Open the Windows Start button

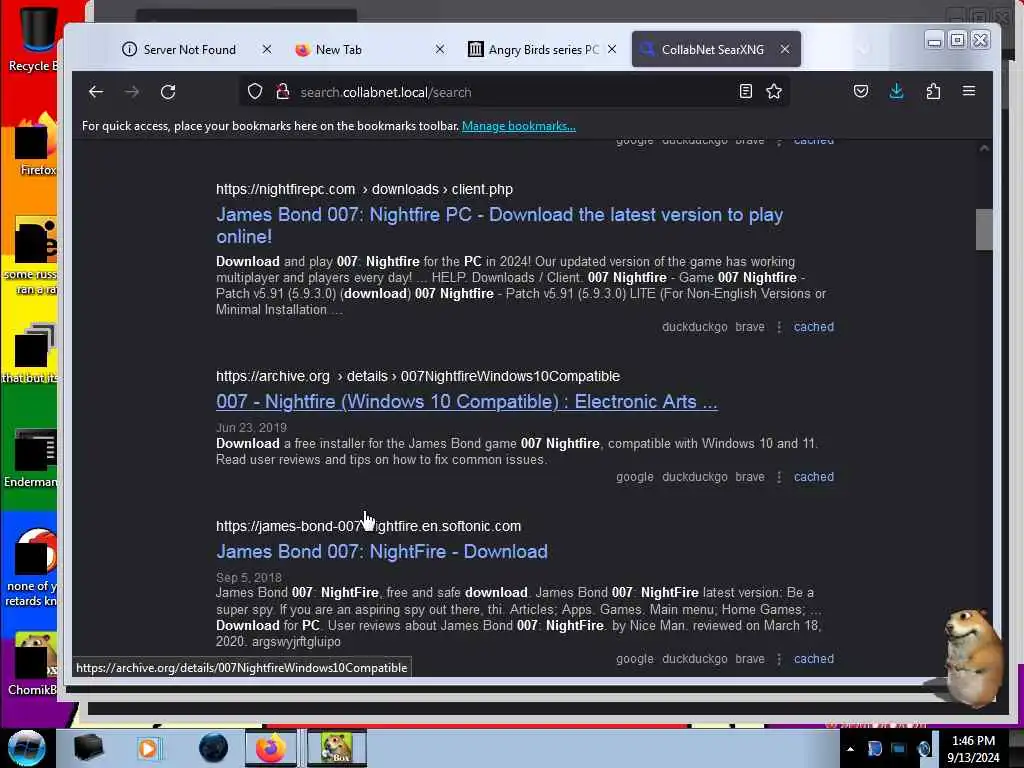(x=27, y=747)
